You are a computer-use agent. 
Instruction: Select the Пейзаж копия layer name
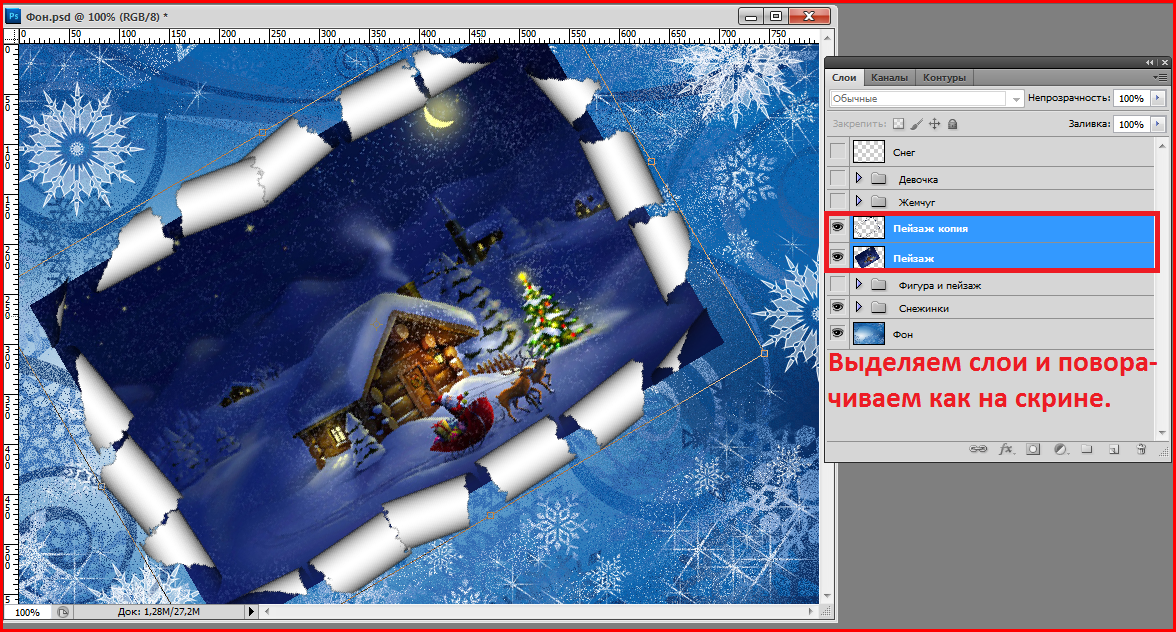tap(930, 229)
